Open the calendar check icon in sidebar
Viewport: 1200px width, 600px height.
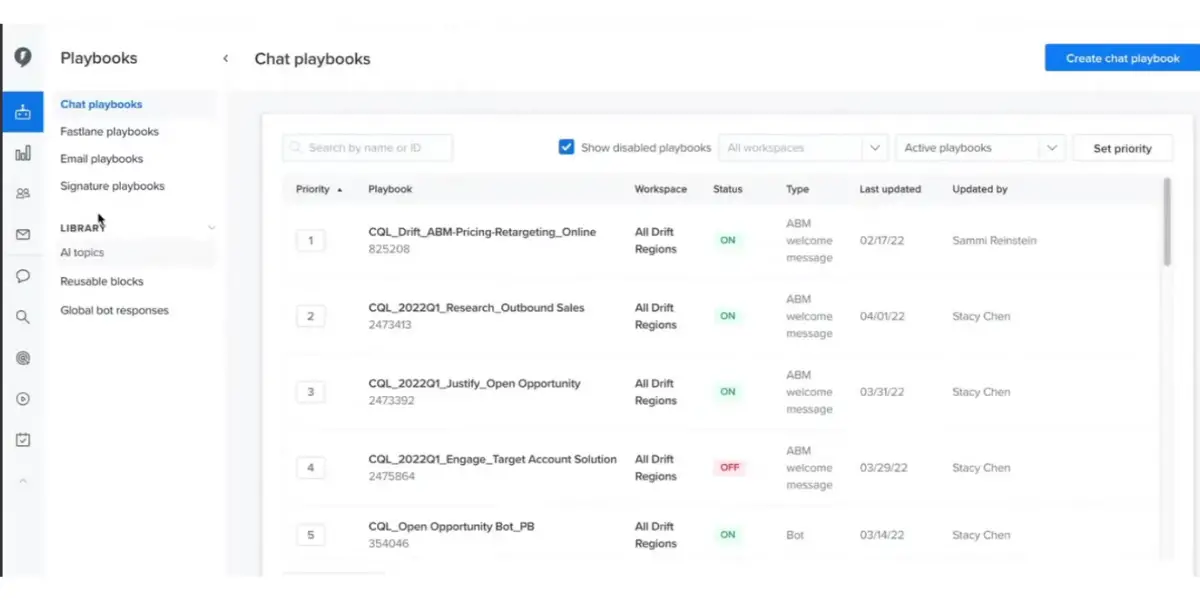(23, 439)
